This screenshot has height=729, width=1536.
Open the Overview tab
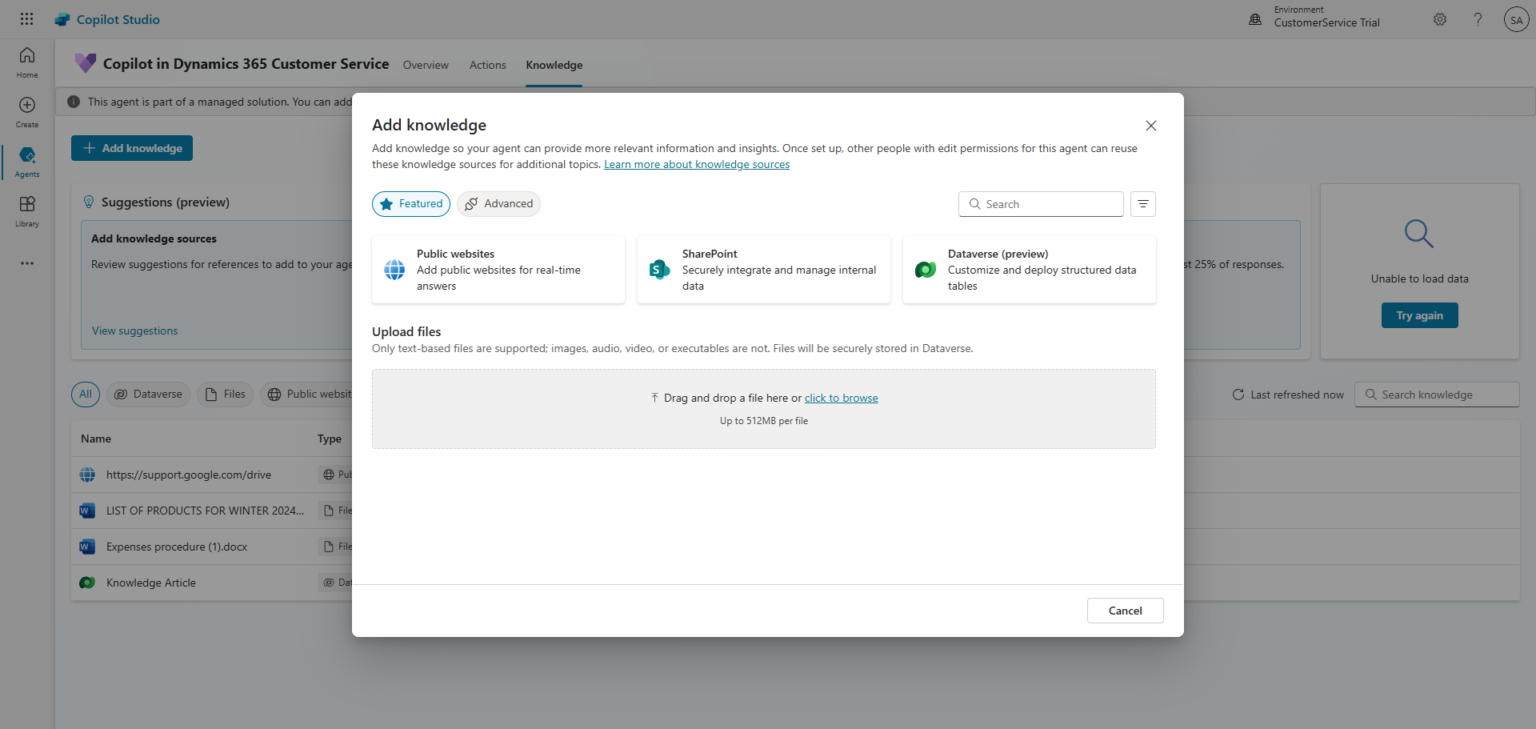point(425,64)
